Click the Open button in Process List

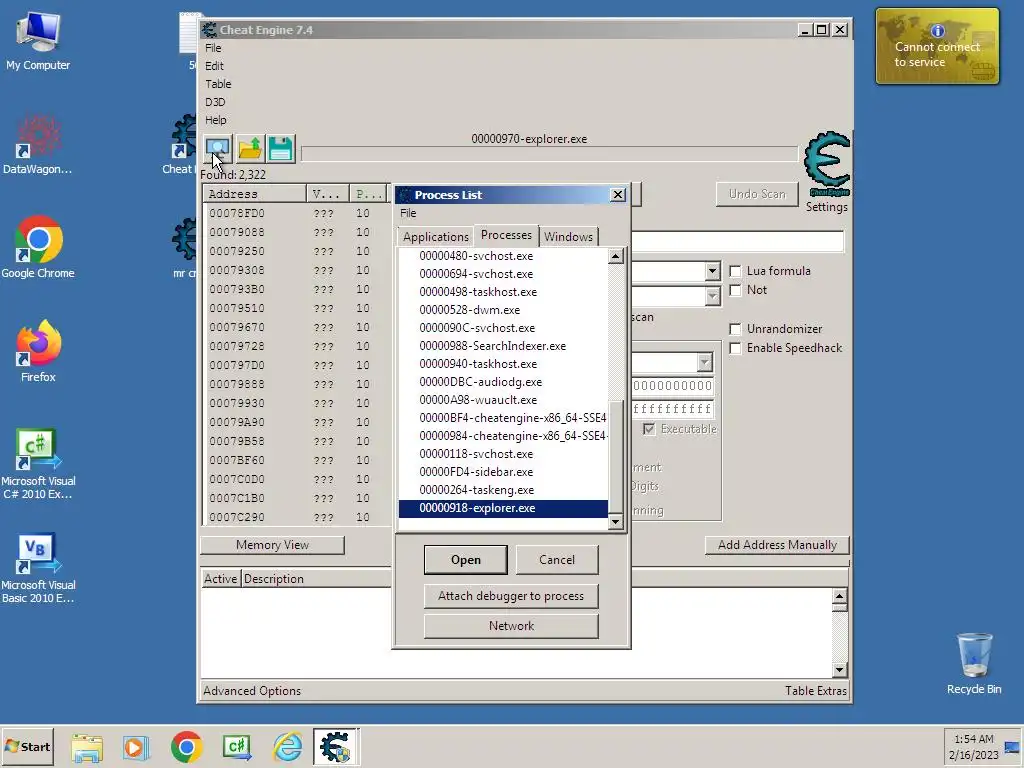click(x=466, y=560)
